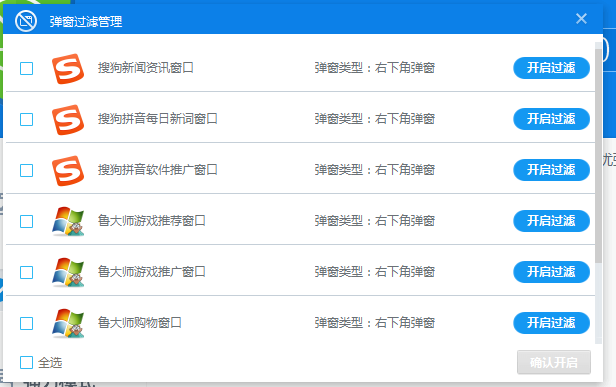Click the vertical scrollbar thumb

(598, 155)
